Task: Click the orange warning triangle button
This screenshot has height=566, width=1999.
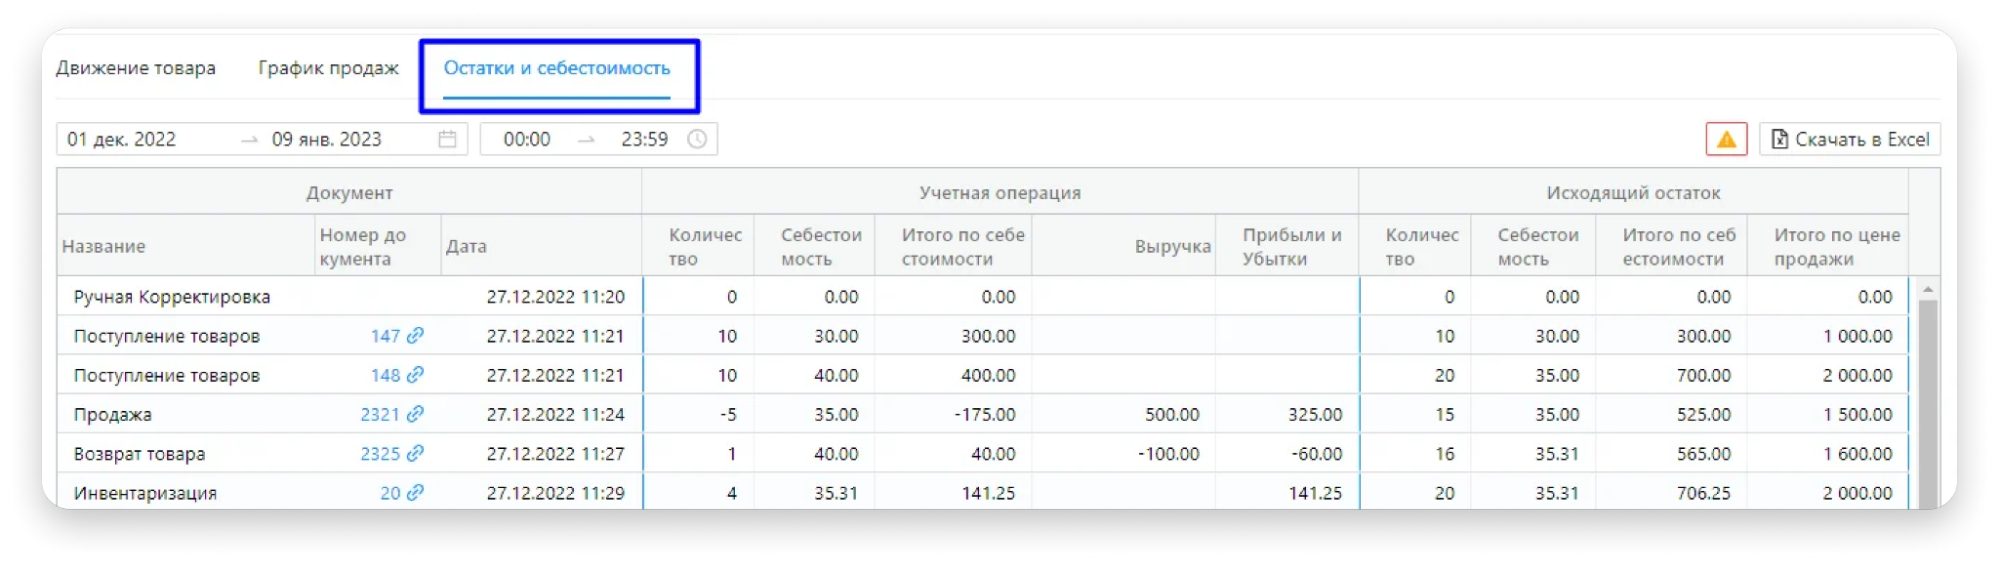Action: coord(1726,139)
